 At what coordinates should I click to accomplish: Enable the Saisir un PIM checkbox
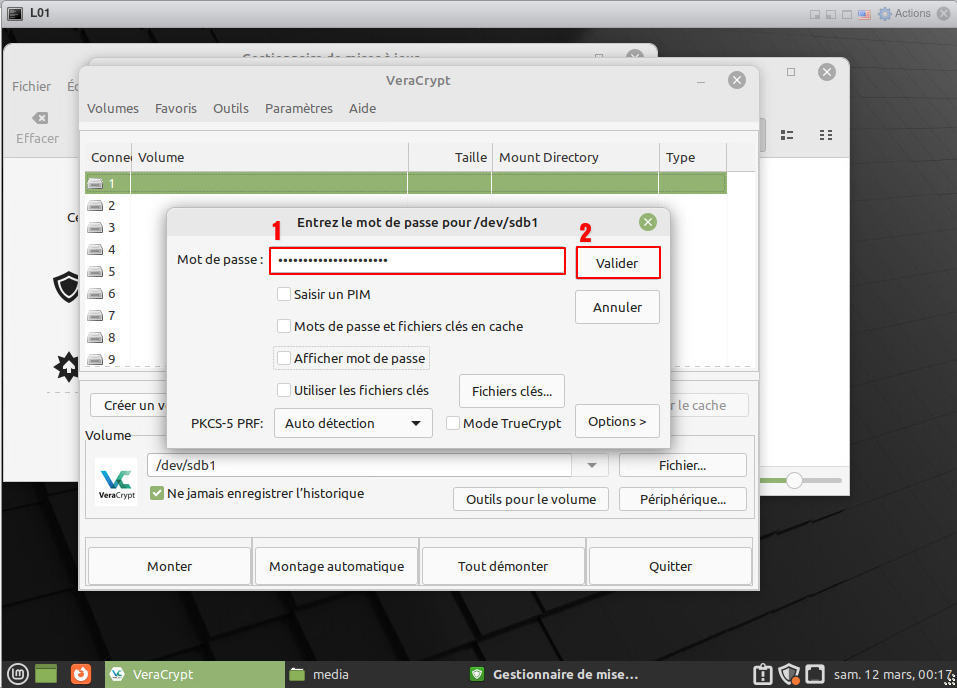tap(284, 295)
